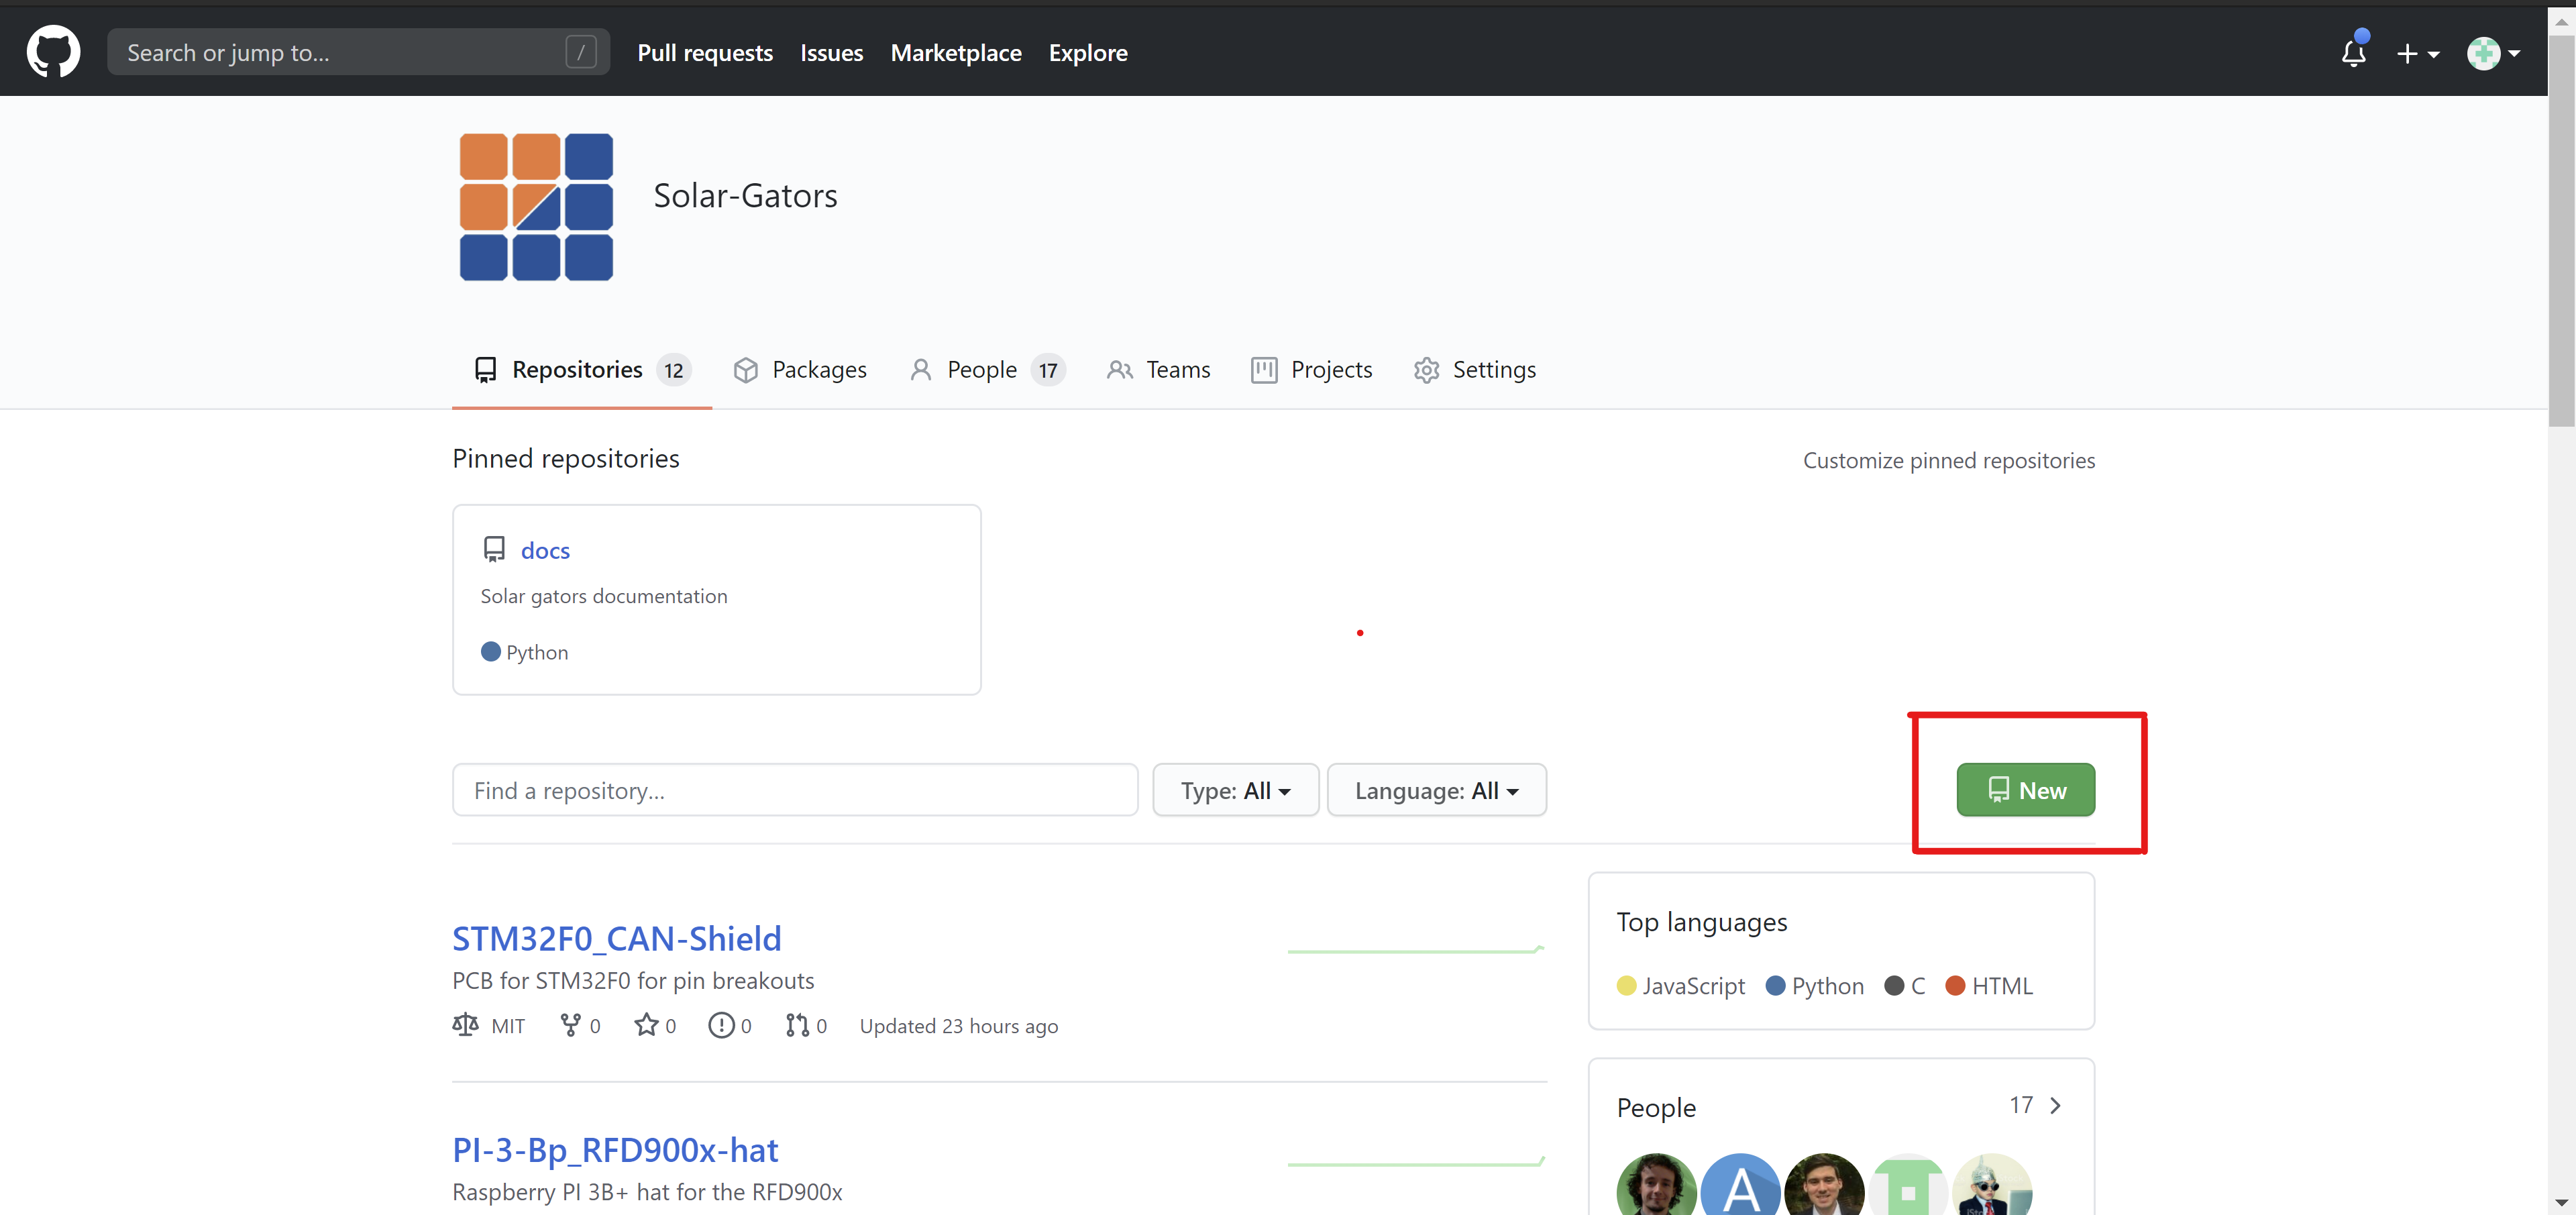This screenshot has width=2576, height=1215.
Task: Click the repository icon beside docs
Action: [494, 549]
